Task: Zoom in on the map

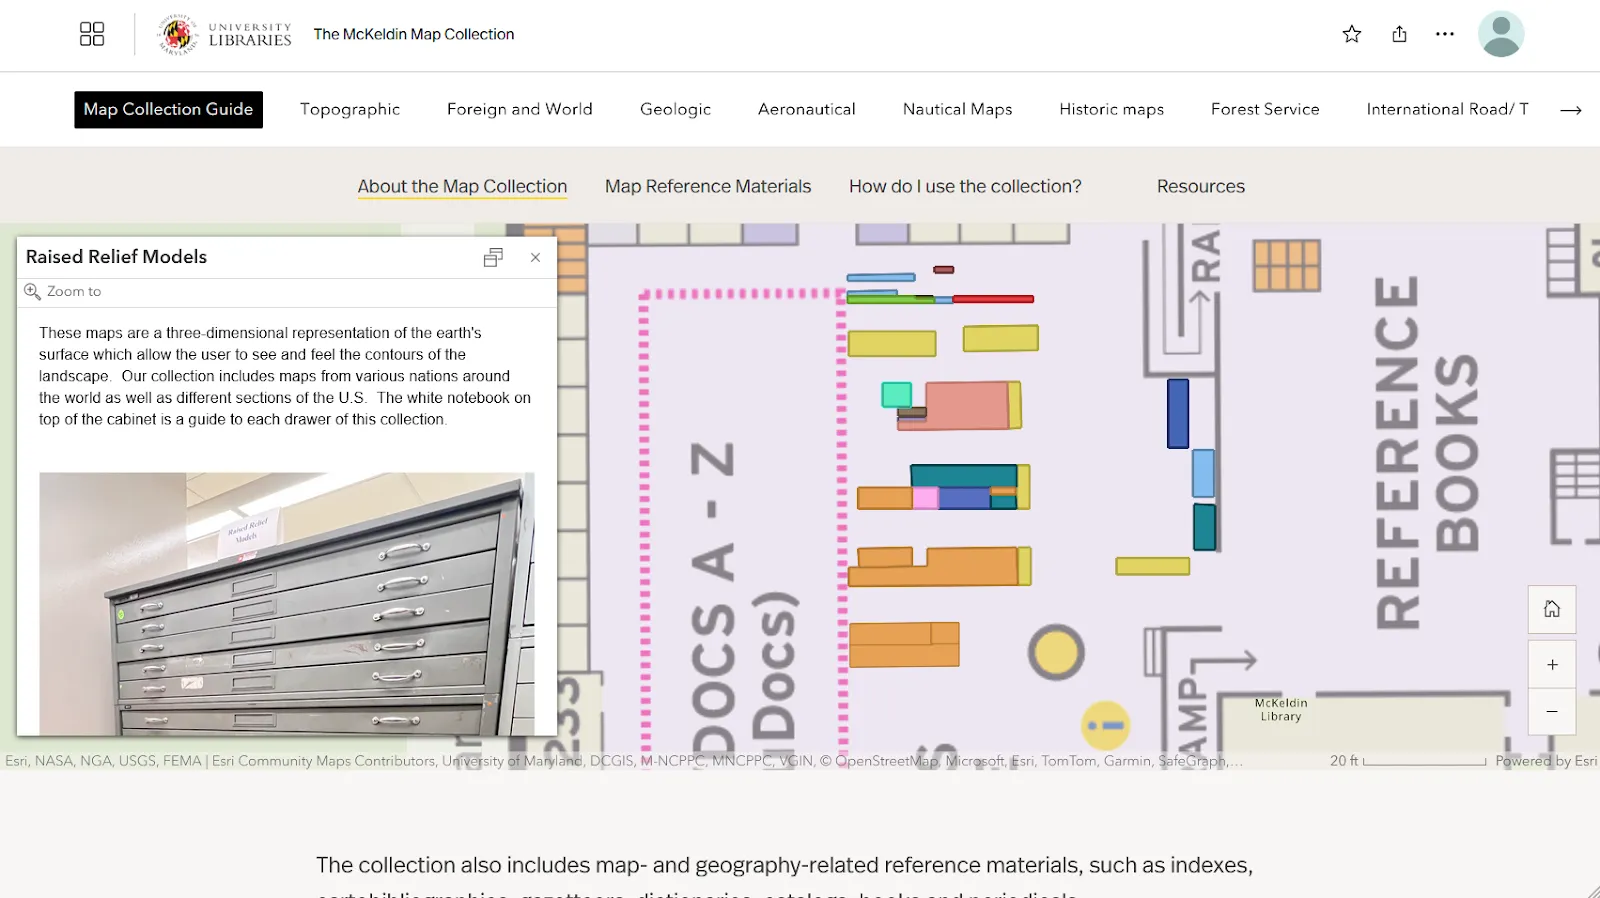Action: click(1552, 664)
